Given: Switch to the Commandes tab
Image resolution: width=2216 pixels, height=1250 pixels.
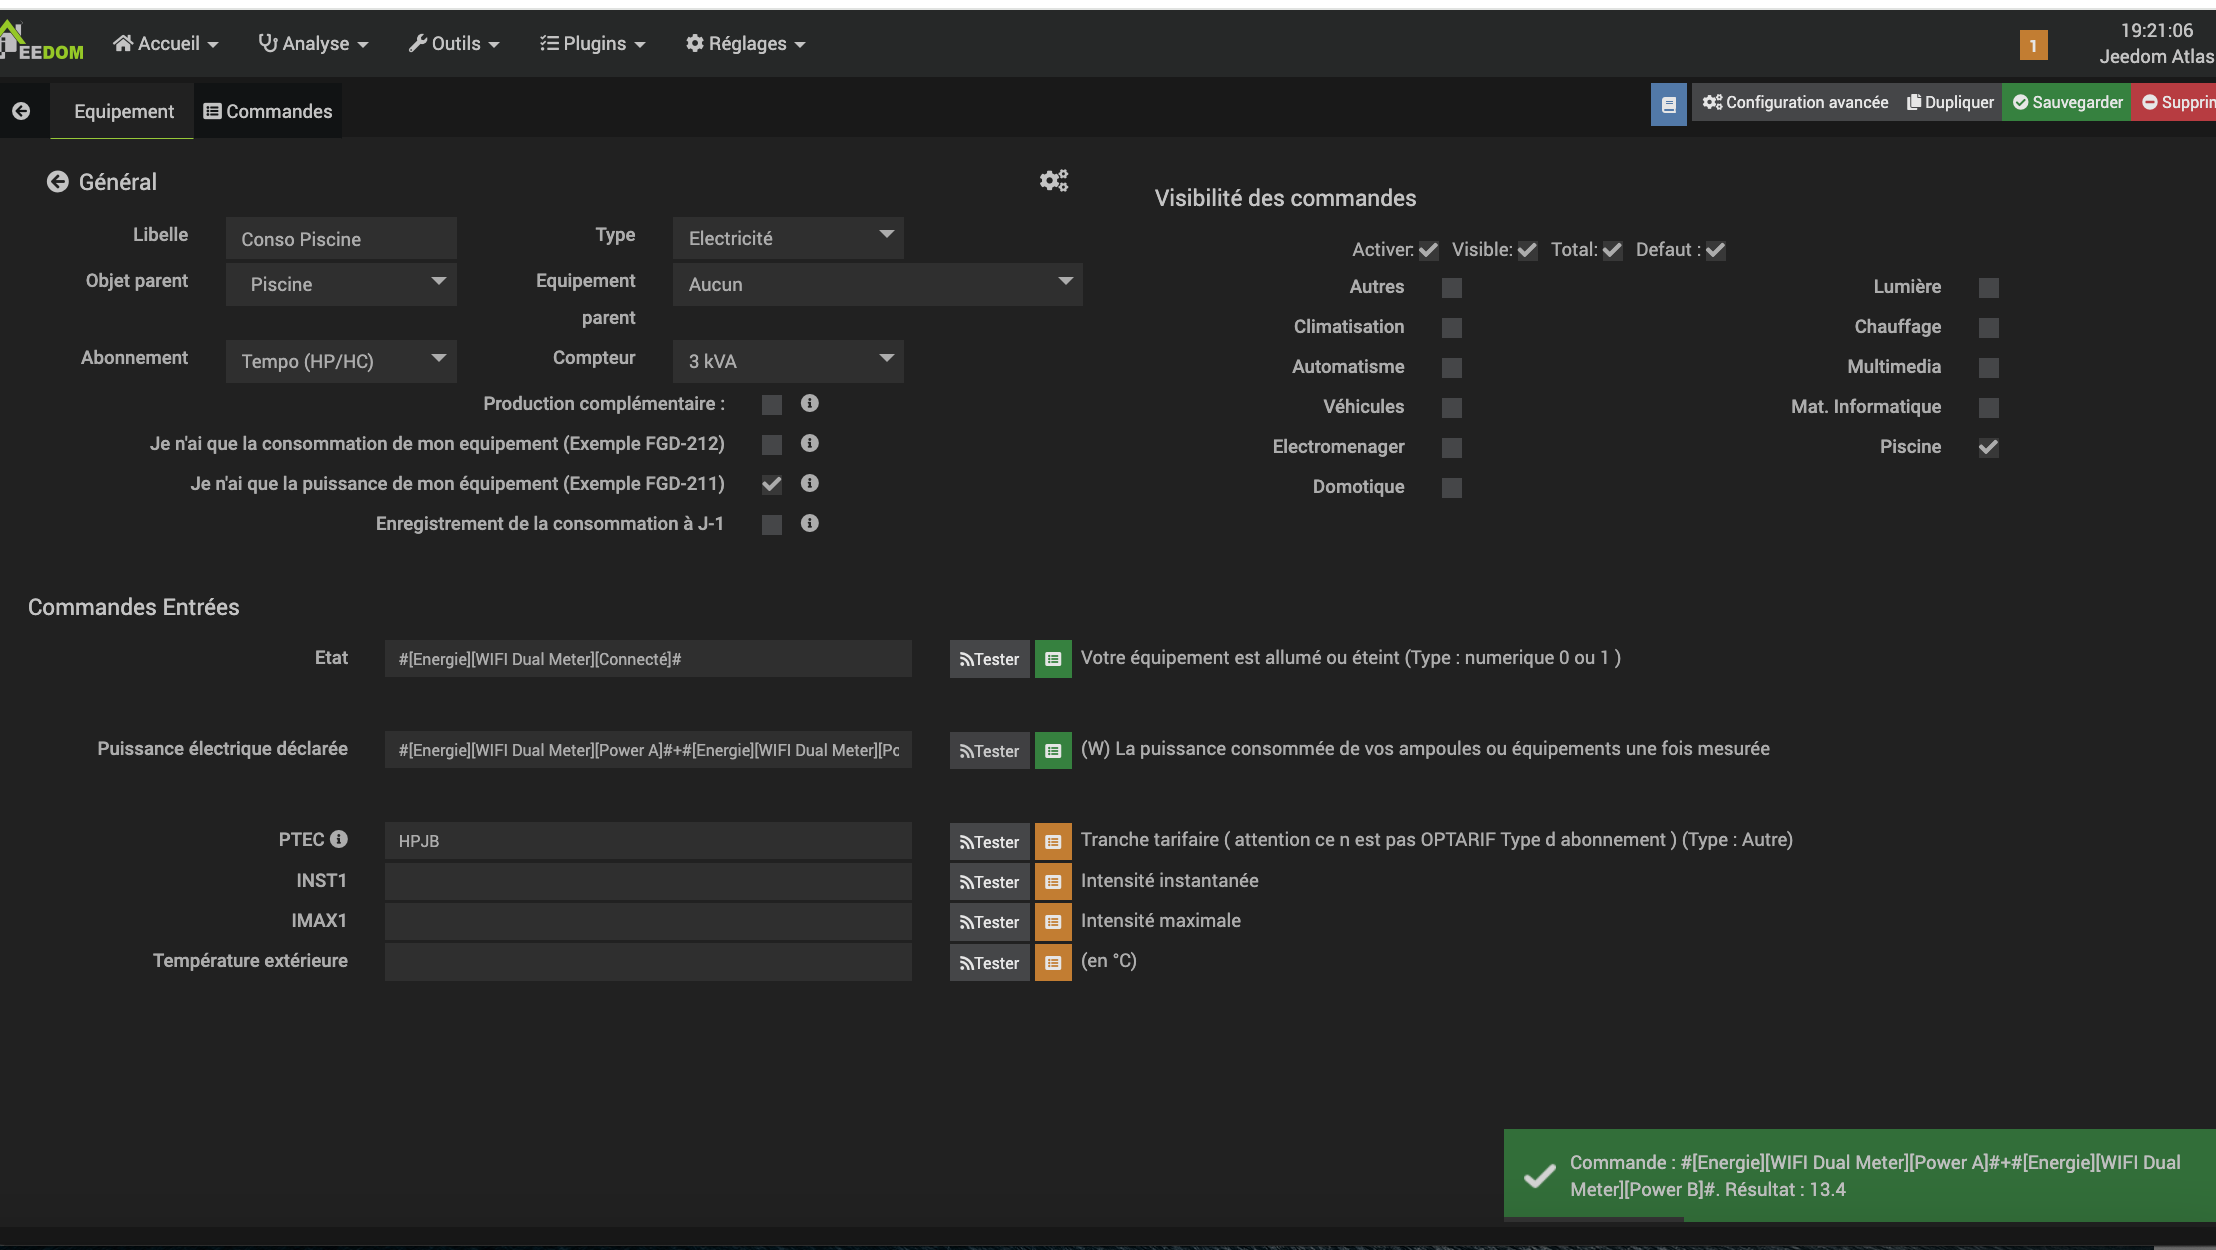Looking at the screenshot, I should point(268,111).
